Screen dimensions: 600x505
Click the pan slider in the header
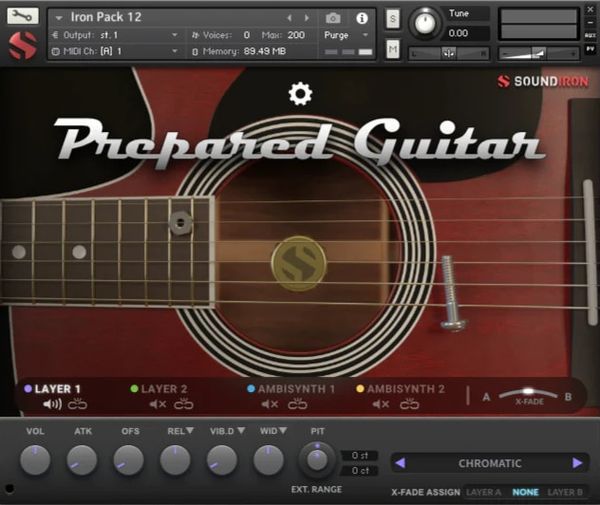[448, 54]
